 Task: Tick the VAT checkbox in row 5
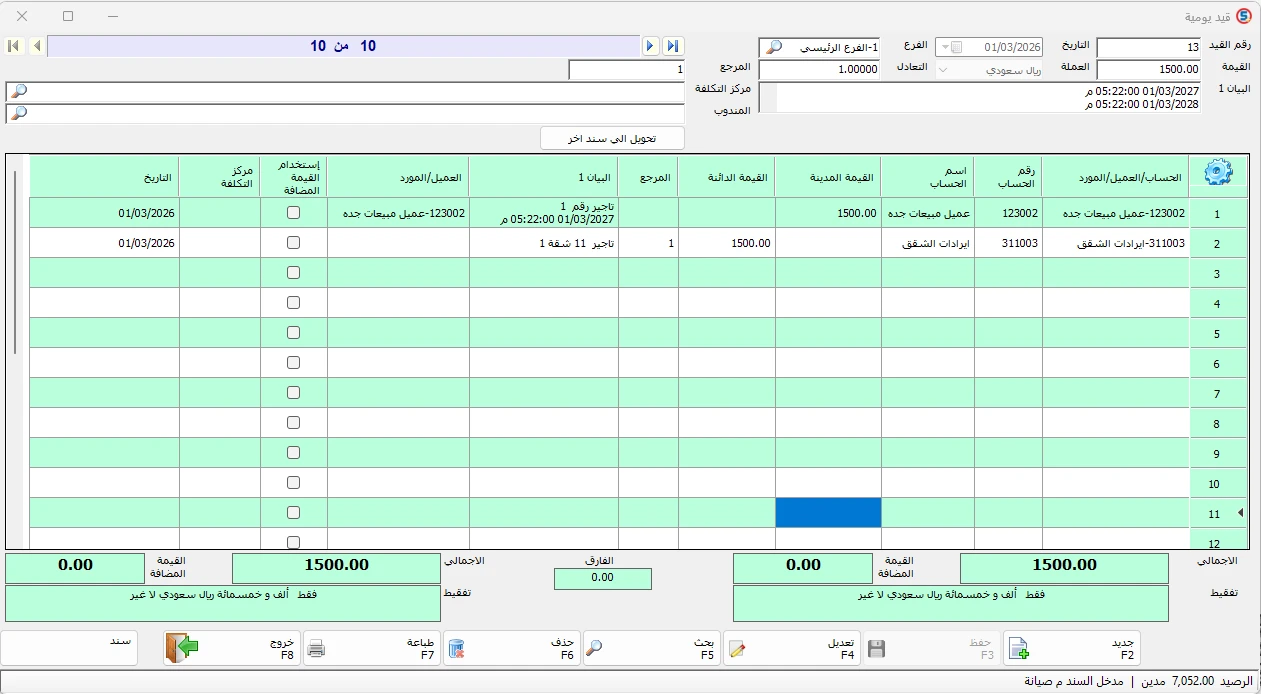point(293,333)
